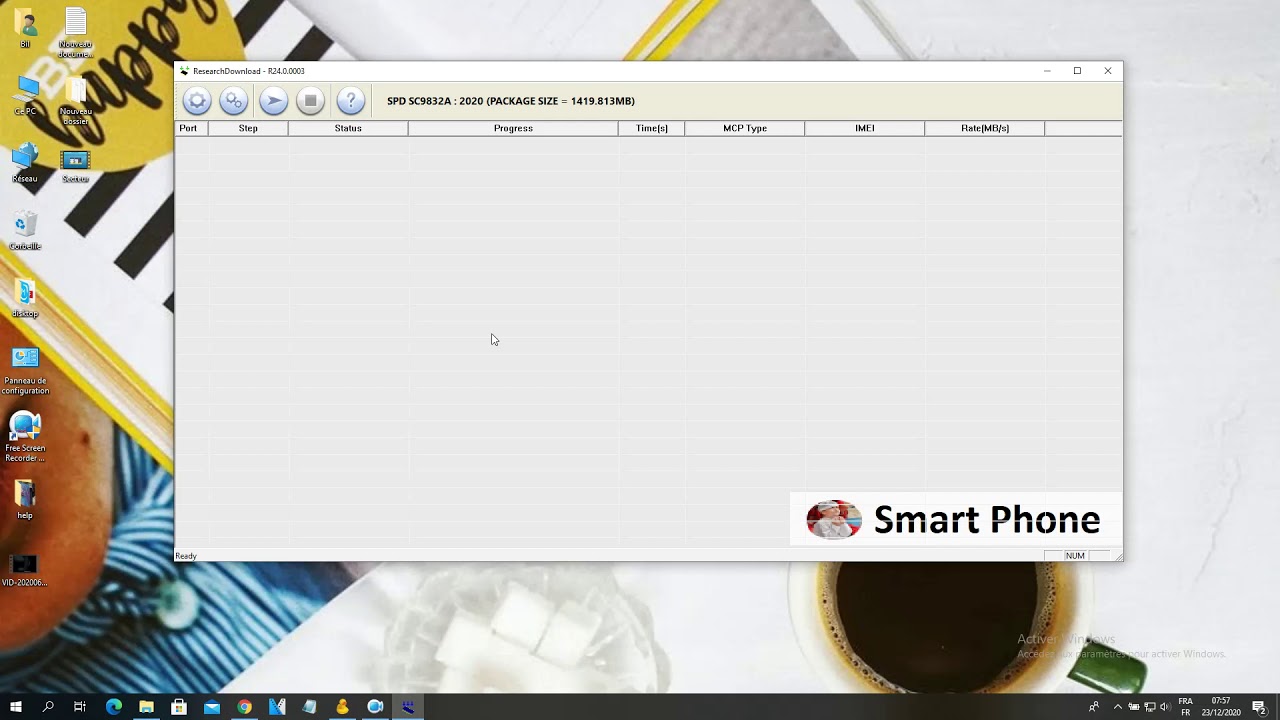
Task: Open the volume speaker tray icon
Action: 1165,707
